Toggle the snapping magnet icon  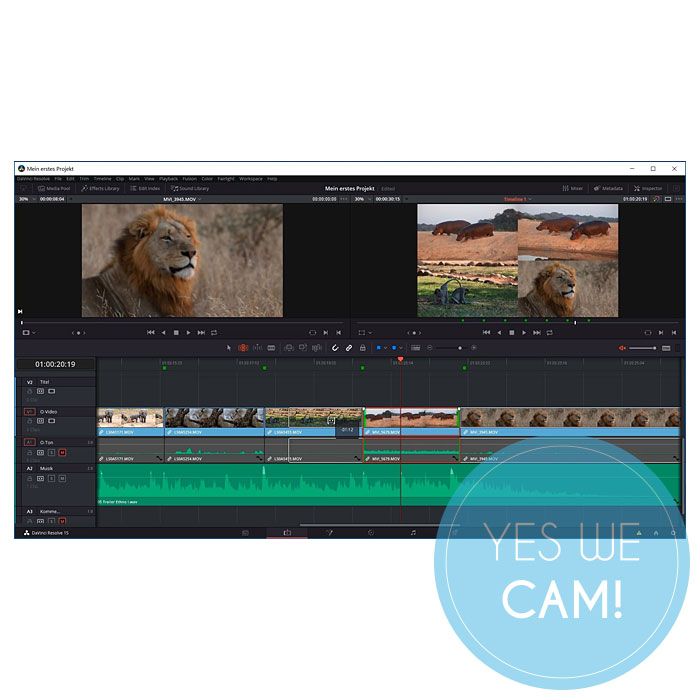[335, 348]
